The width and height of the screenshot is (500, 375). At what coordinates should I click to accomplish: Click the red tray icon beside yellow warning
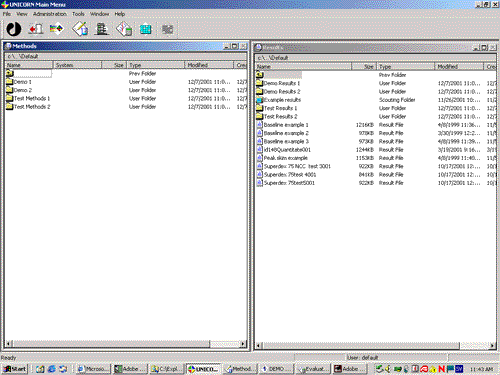click(x=424, y=369)
